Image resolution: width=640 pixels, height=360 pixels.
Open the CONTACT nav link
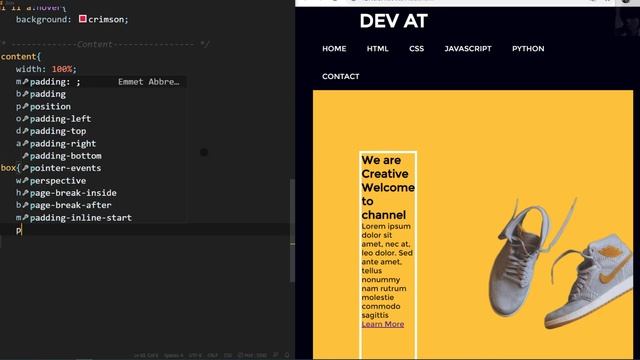coord(340,76)
